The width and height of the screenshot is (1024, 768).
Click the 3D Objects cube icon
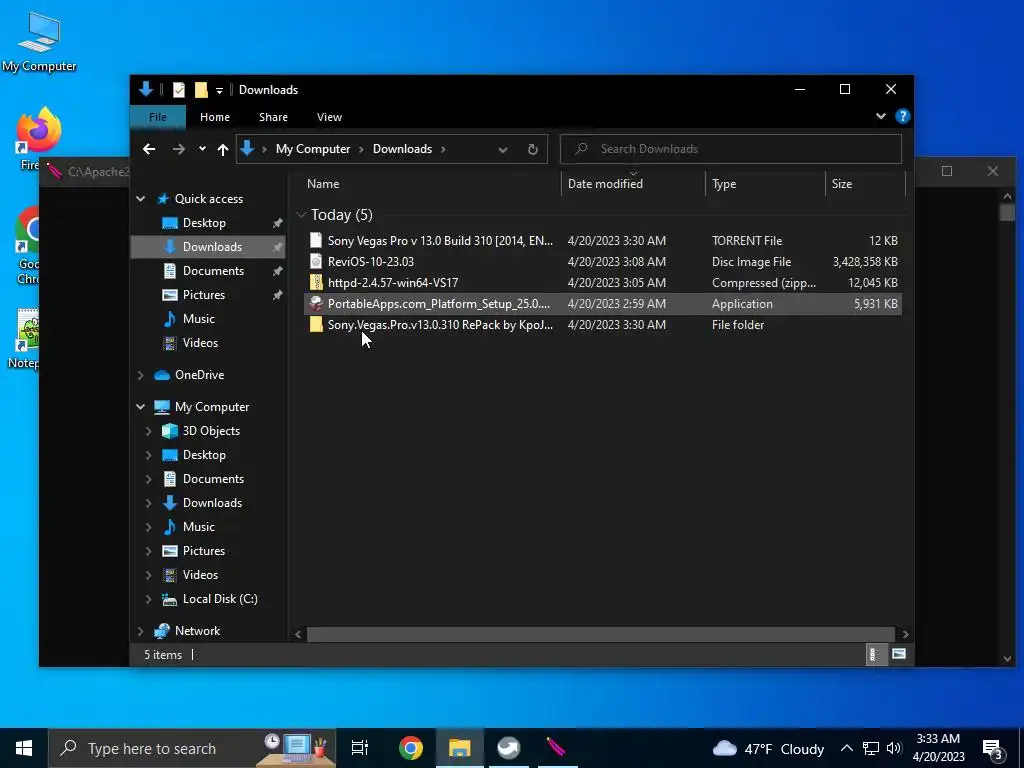(169, 431)
